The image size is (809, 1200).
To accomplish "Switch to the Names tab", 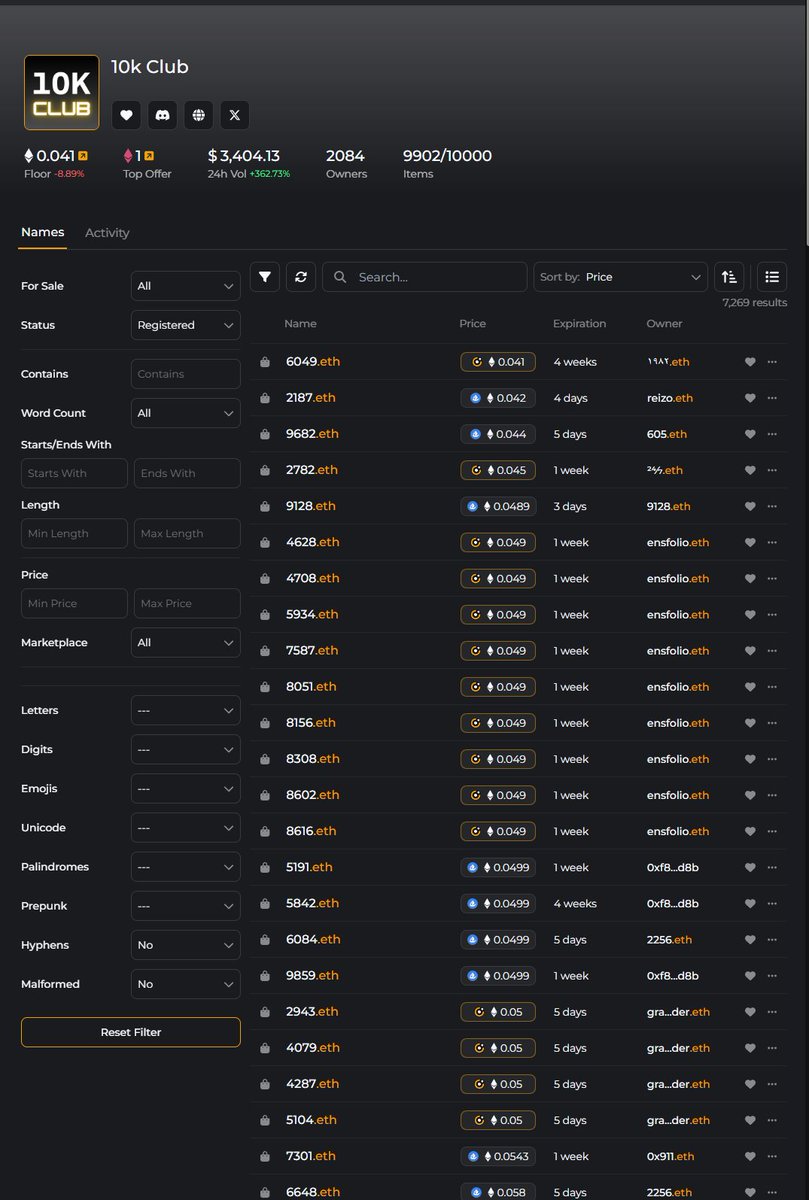I will coord(43,232).
